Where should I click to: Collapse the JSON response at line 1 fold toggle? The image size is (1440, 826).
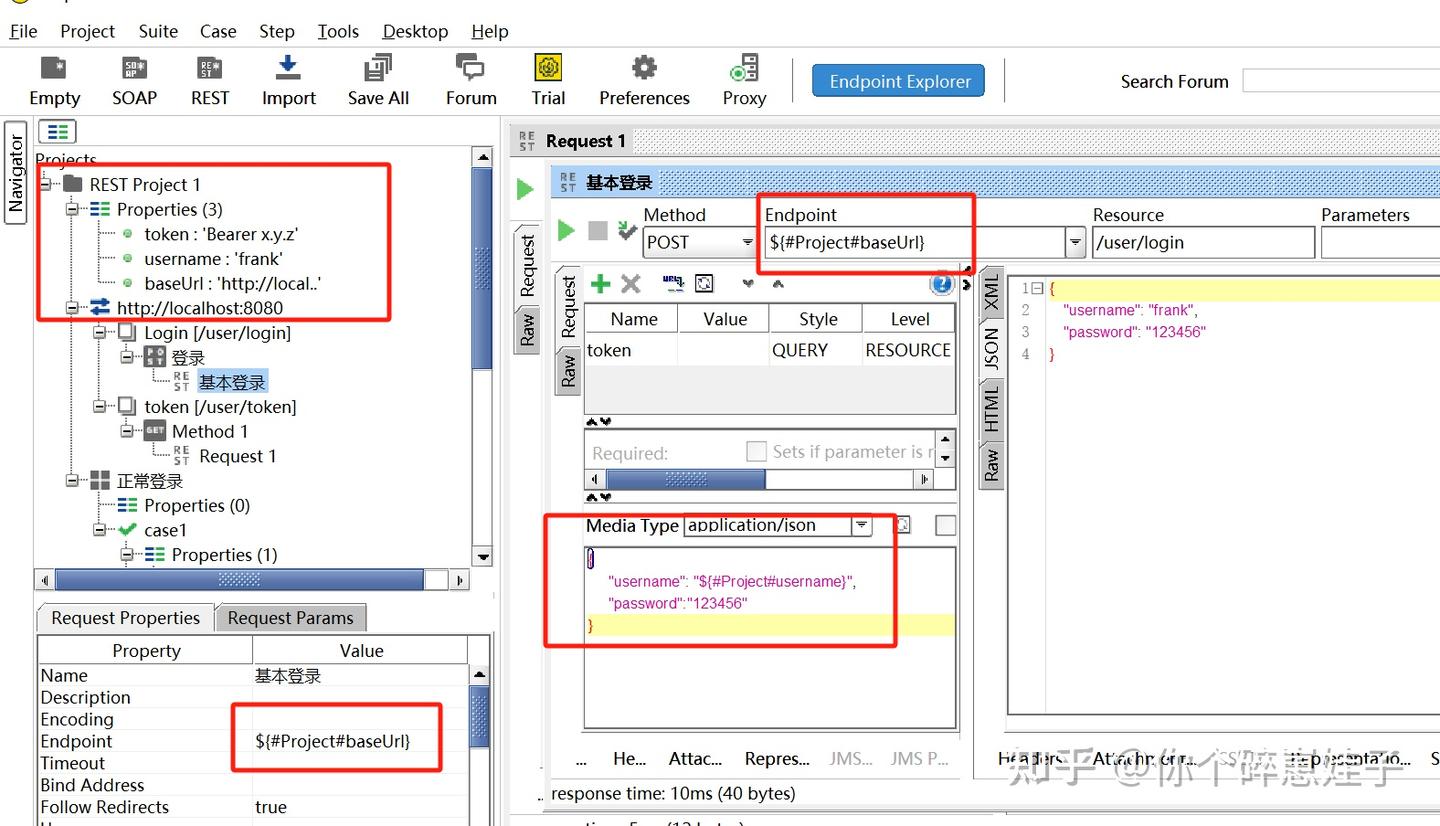[1038, 288]
